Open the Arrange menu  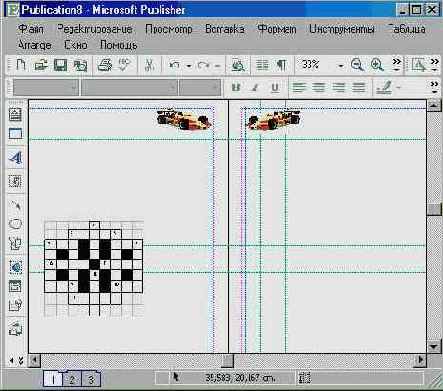[x=35, y=45]
